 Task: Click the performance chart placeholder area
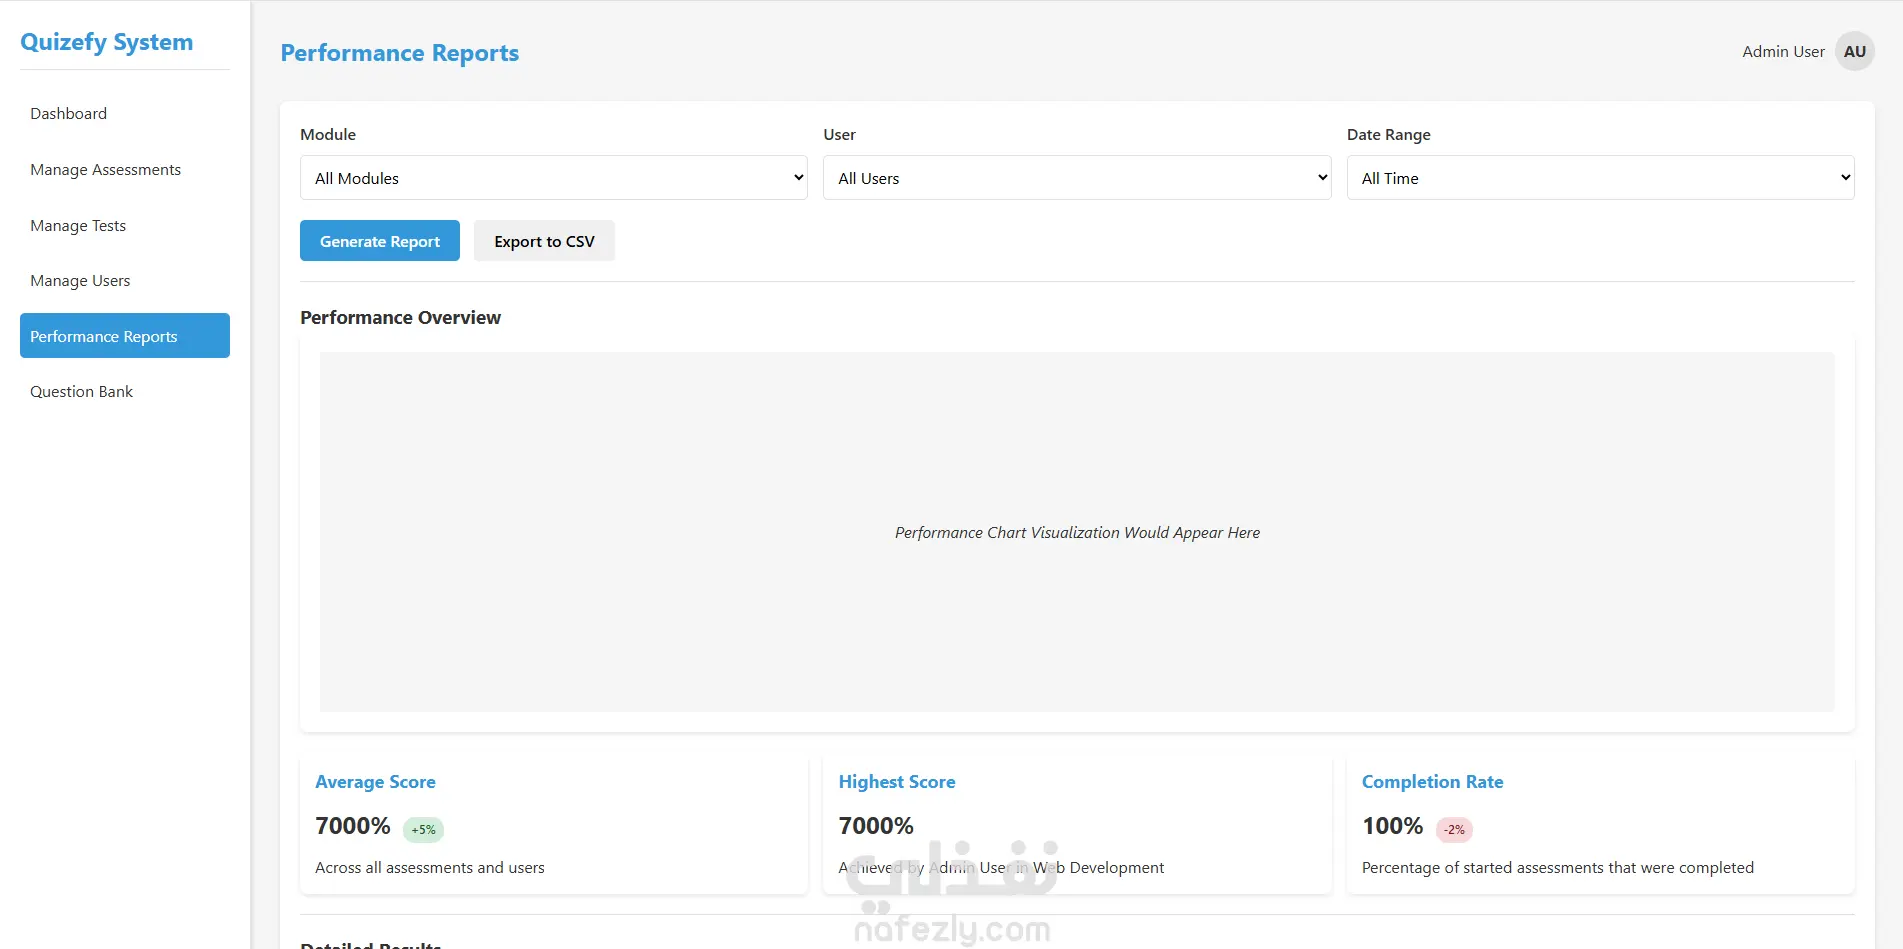1076,532
